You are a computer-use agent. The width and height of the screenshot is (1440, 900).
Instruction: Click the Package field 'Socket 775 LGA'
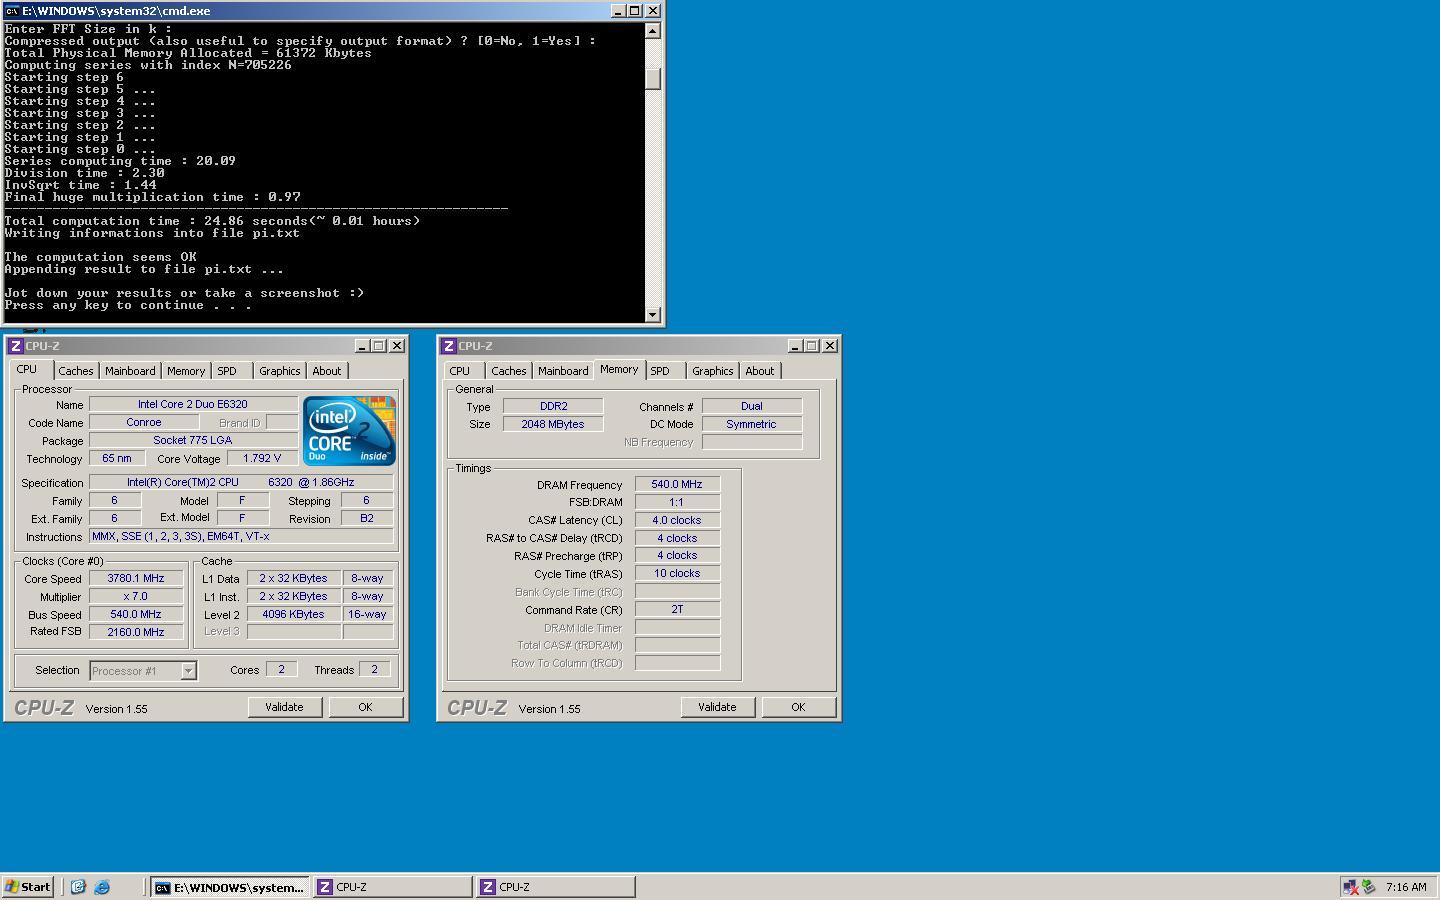(193, 441)
